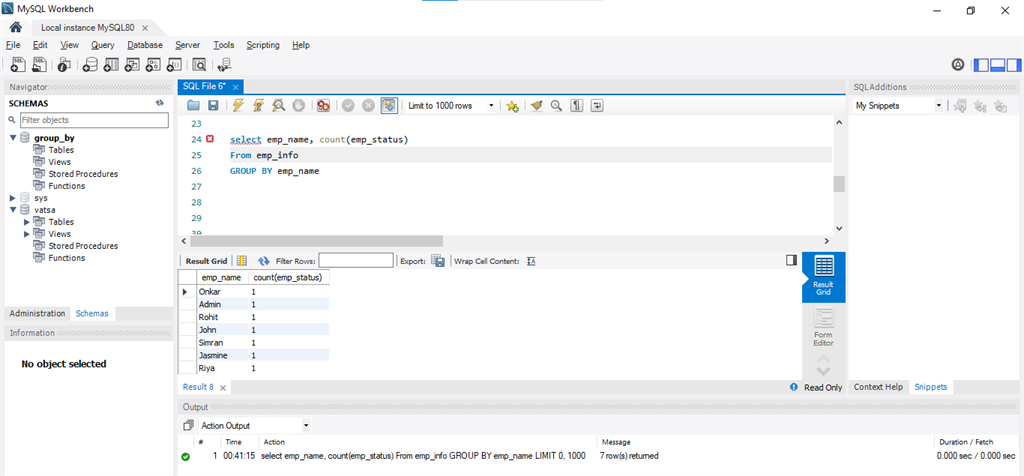
Task: Close the Result 8 tab
Action: (223, 387)
